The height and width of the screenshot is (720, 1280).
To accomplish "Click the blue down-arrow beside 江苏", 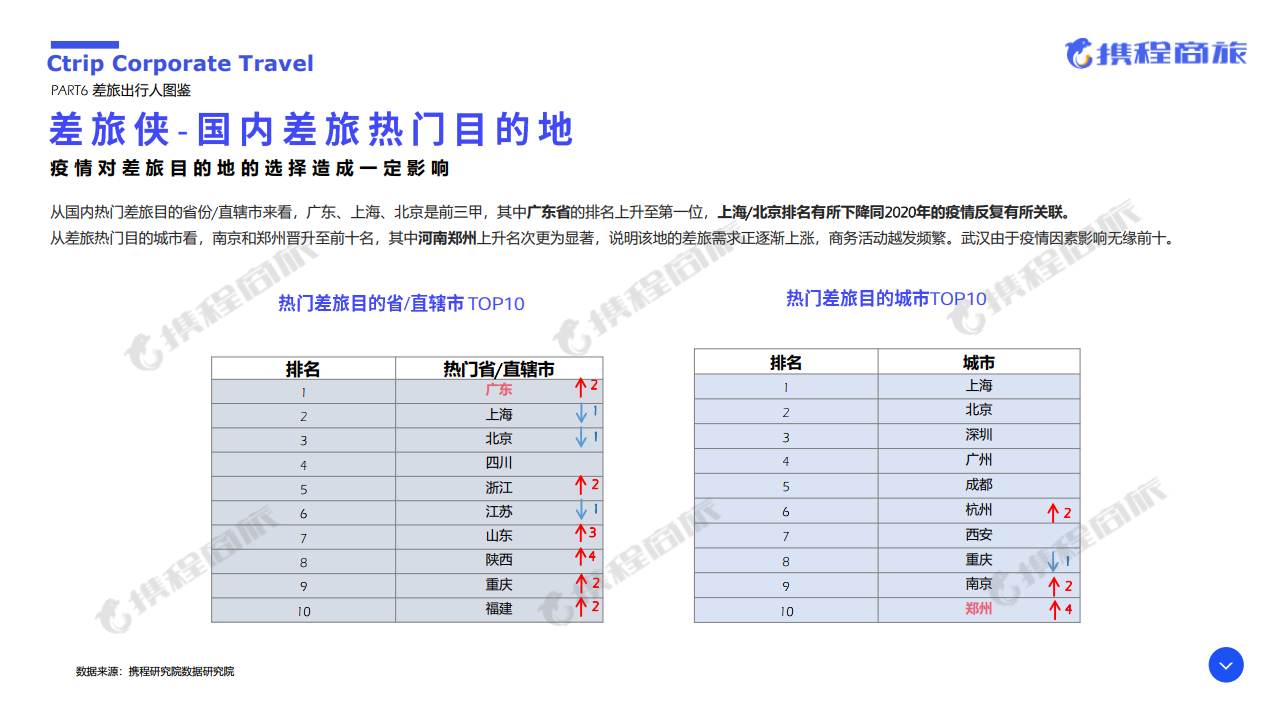I will 580,512.
